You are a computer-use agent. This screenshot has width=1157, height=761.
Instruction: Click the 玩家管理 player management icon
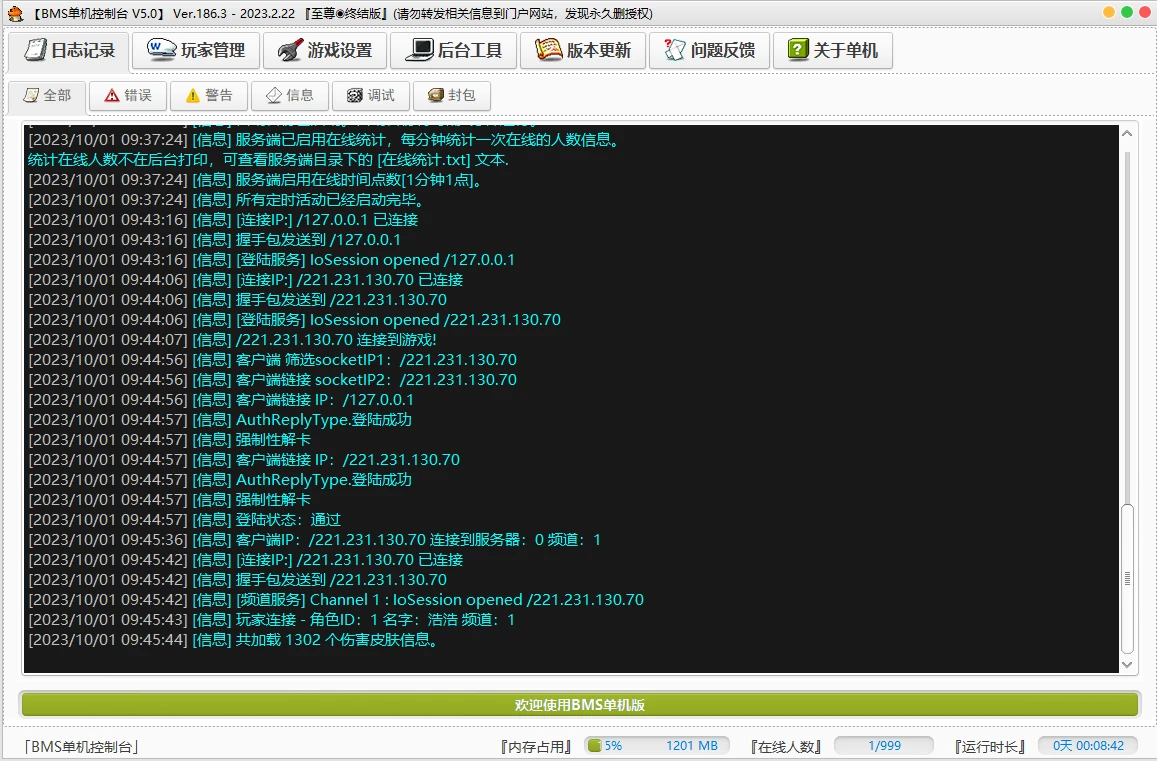(161, 50)
